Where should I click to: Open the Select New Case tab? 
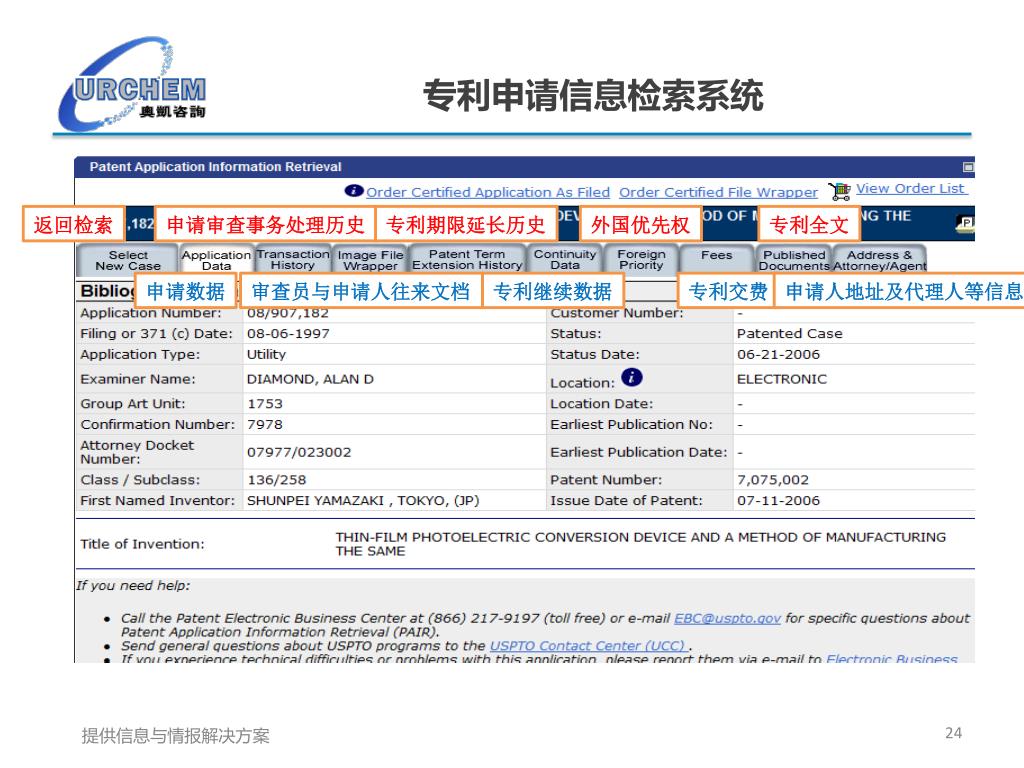pos(128,260)
